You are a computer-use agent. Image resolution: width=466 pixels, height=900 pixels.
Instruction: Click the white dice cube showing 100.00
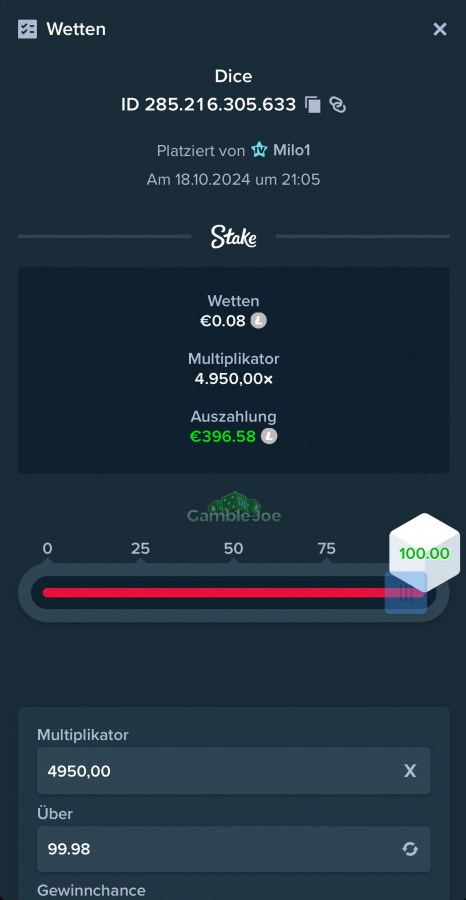(x=425, y=553)
